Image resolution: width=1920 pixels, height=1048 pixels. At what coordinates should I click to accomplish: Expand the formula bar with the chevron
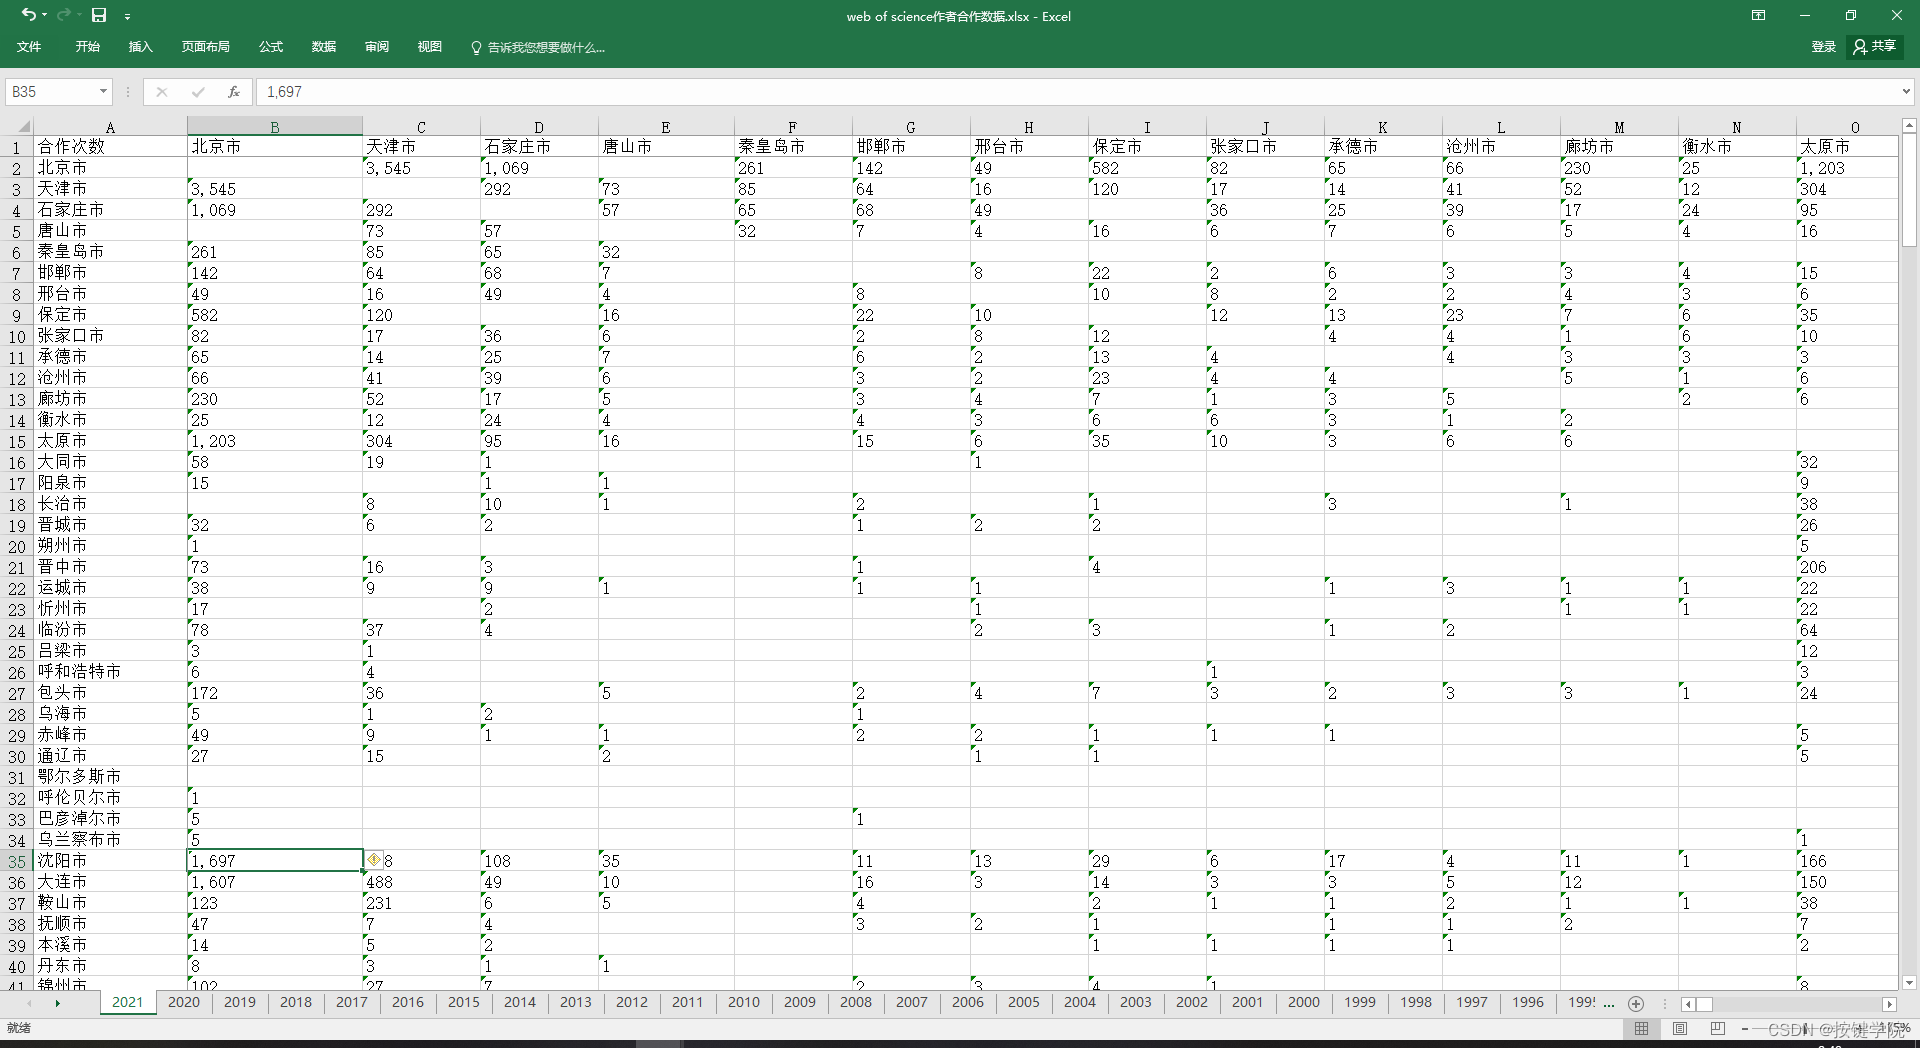[1906, 91]
